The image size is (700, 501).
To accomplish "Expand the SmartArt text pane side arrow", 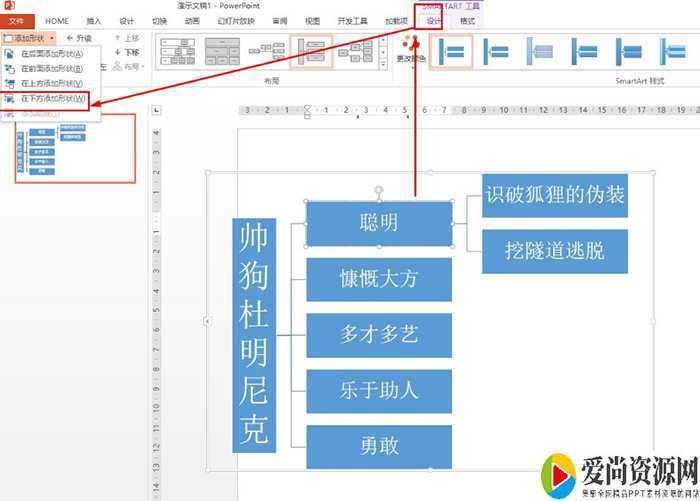I will point(207,321).
